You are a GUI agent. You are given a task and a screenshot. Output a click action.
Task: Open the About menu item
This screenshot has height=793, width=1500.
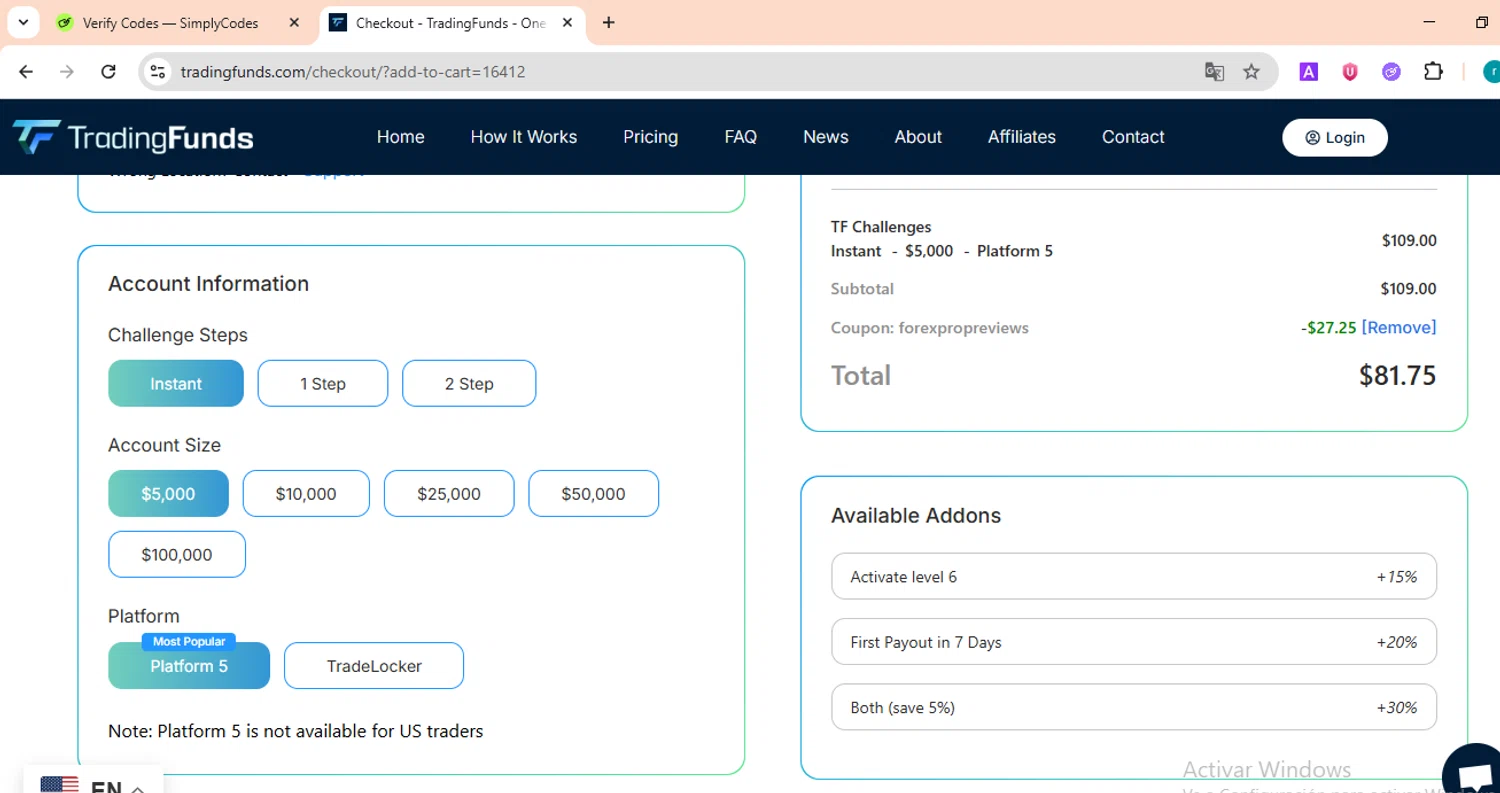click(x=918, y=137)
